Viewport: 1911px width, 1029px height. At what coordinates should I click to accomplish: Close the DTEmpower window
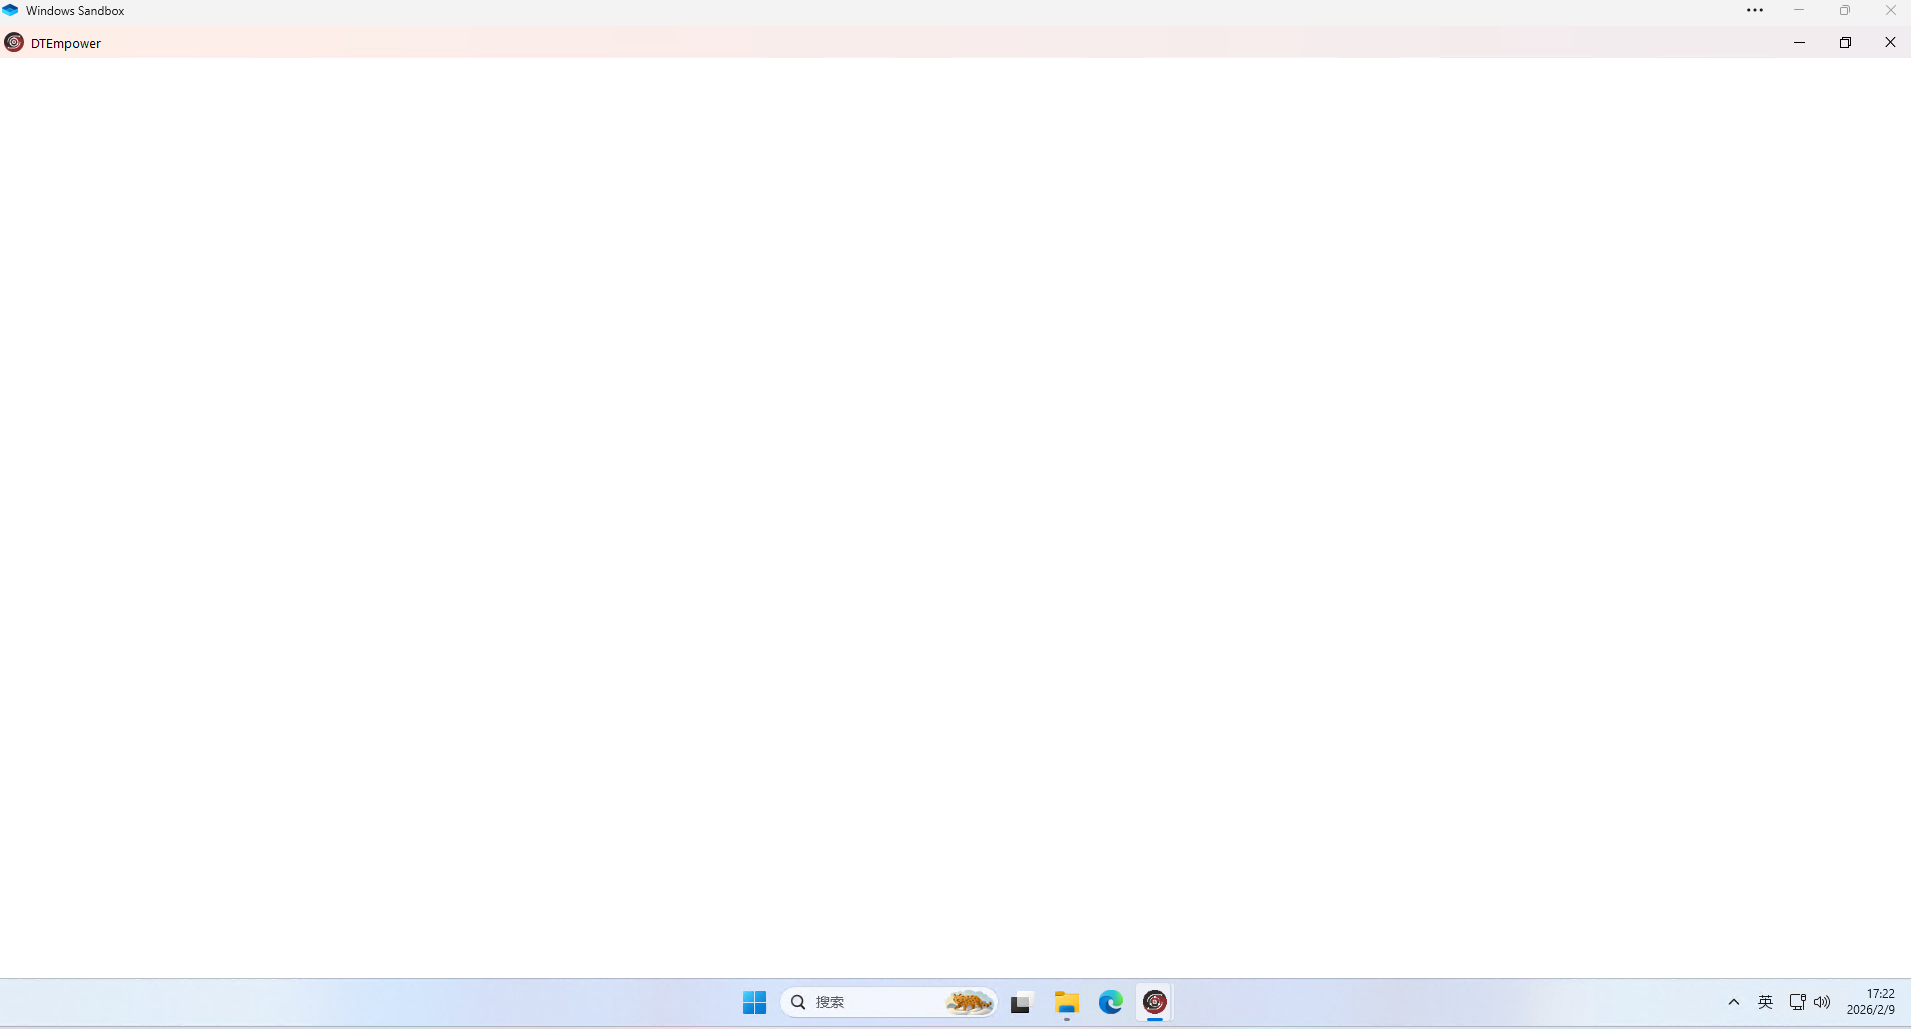[x=1890, y=43]
